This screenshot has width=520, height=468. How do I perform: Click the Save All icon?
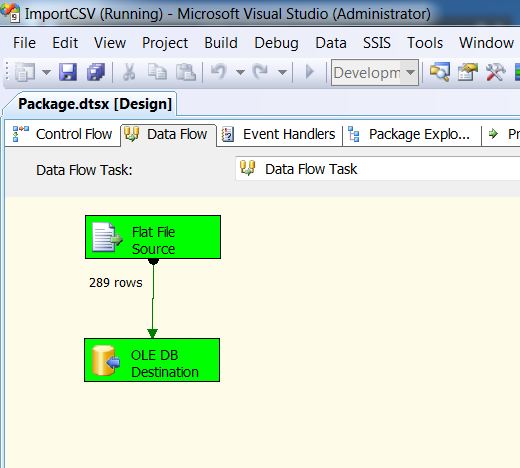(96, 72)
